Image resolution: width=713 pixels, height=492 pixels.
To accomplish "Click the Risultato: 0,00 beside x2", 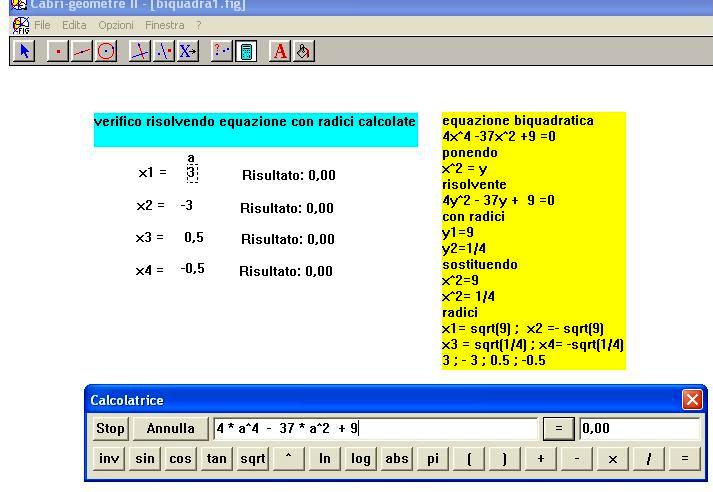I will click(x=287, y=208).
